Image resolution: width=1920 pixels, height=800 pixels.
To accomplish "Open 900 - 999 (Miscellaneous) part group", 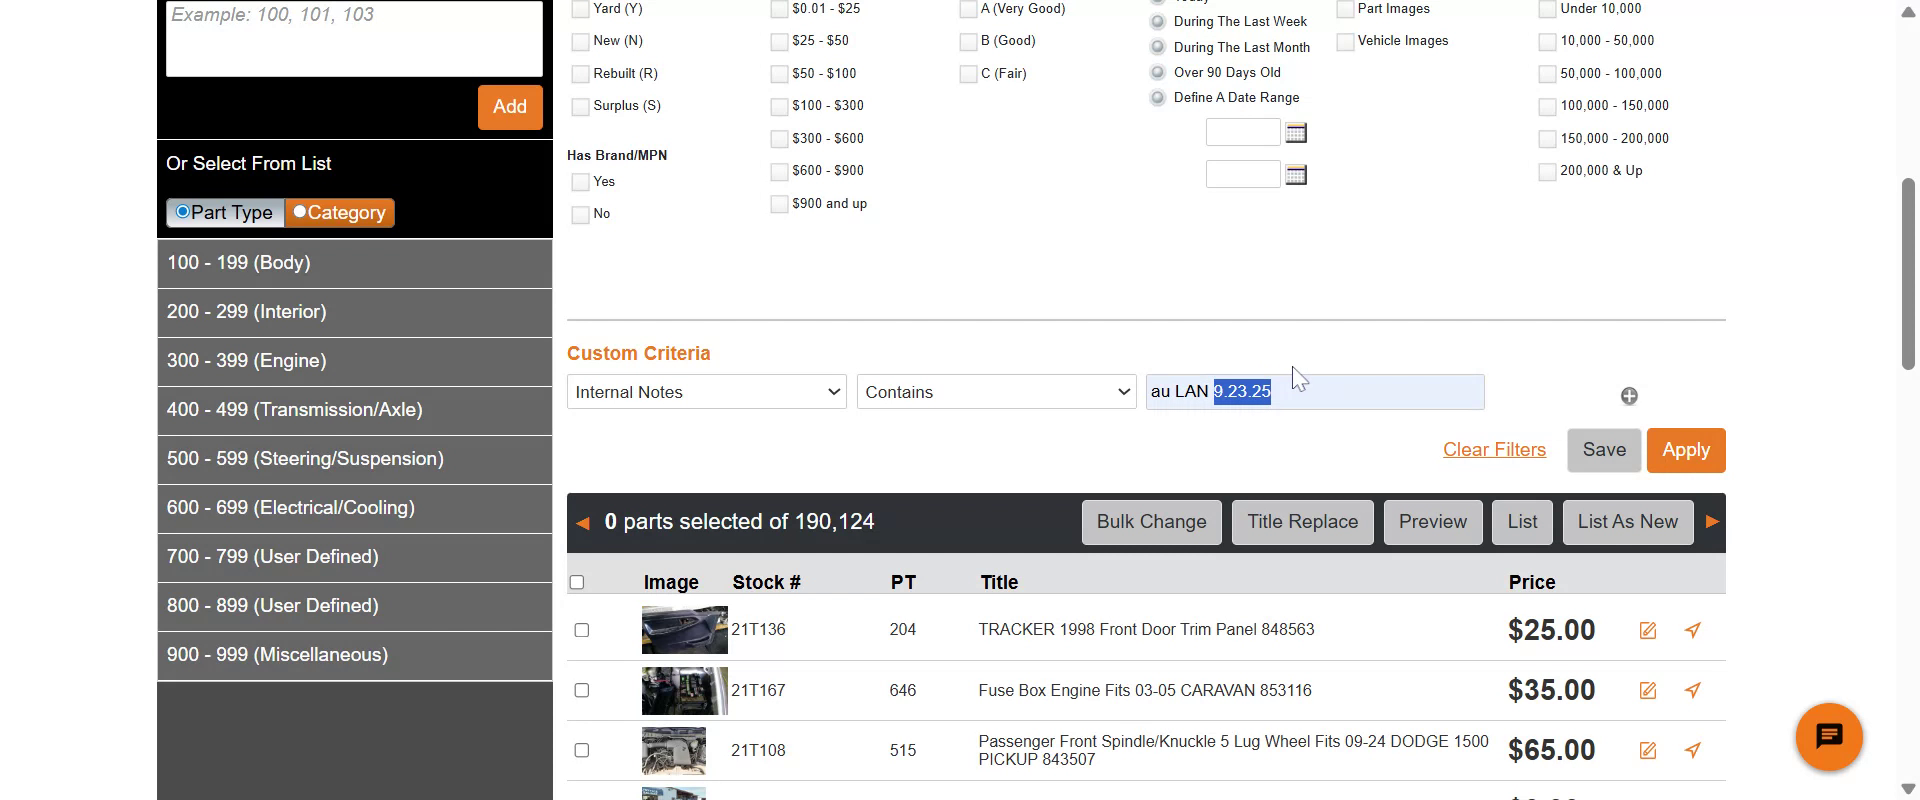I will (x=355, y=655).
